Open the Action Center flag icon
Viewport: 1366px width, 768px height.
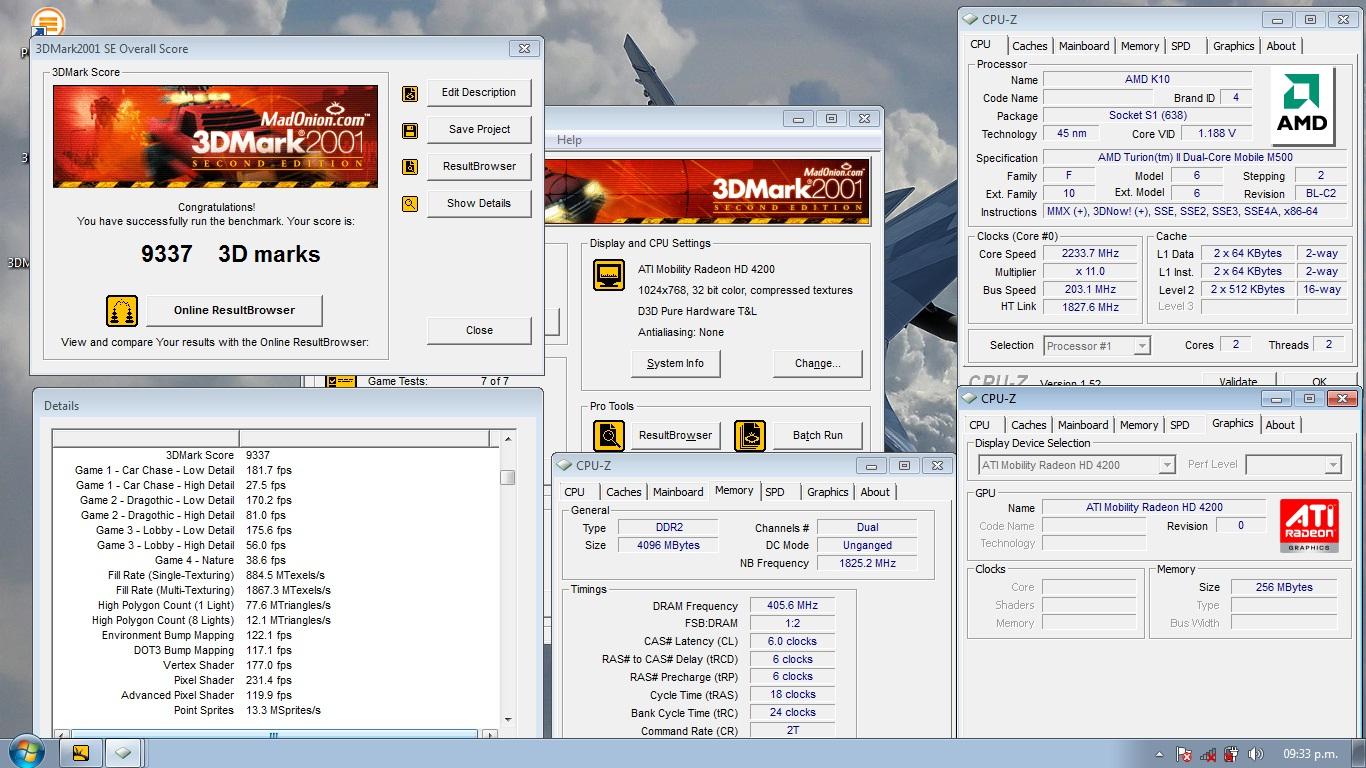(1184, 754)
